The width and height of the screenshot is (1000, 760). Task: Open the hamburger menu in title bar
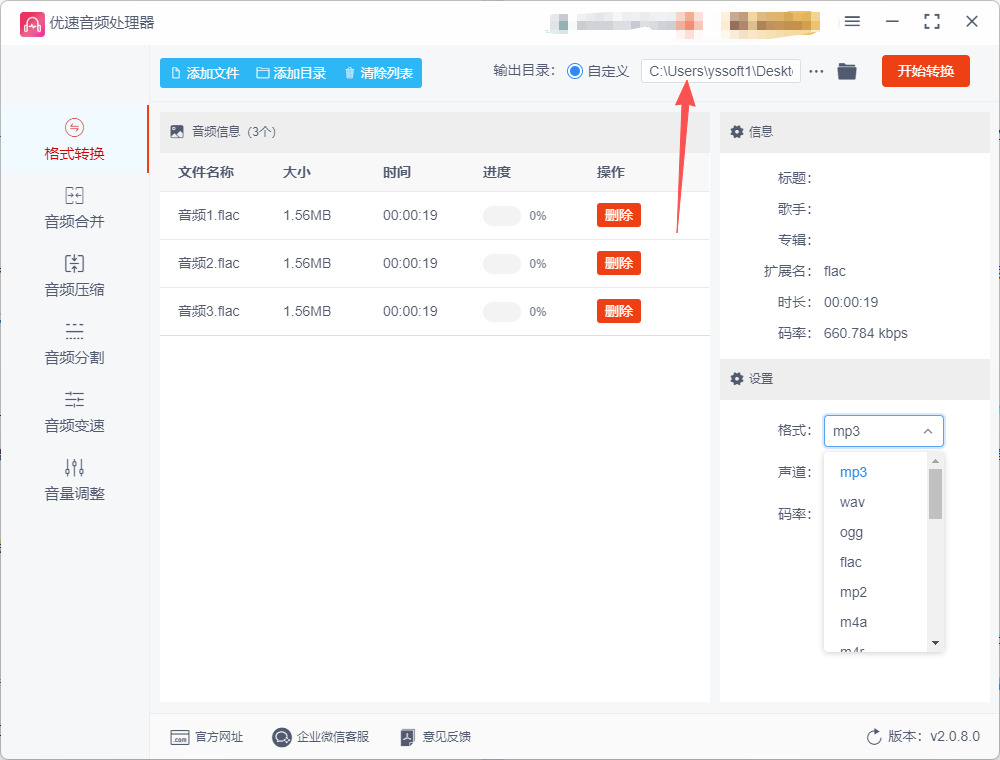[x=852, y=22]
